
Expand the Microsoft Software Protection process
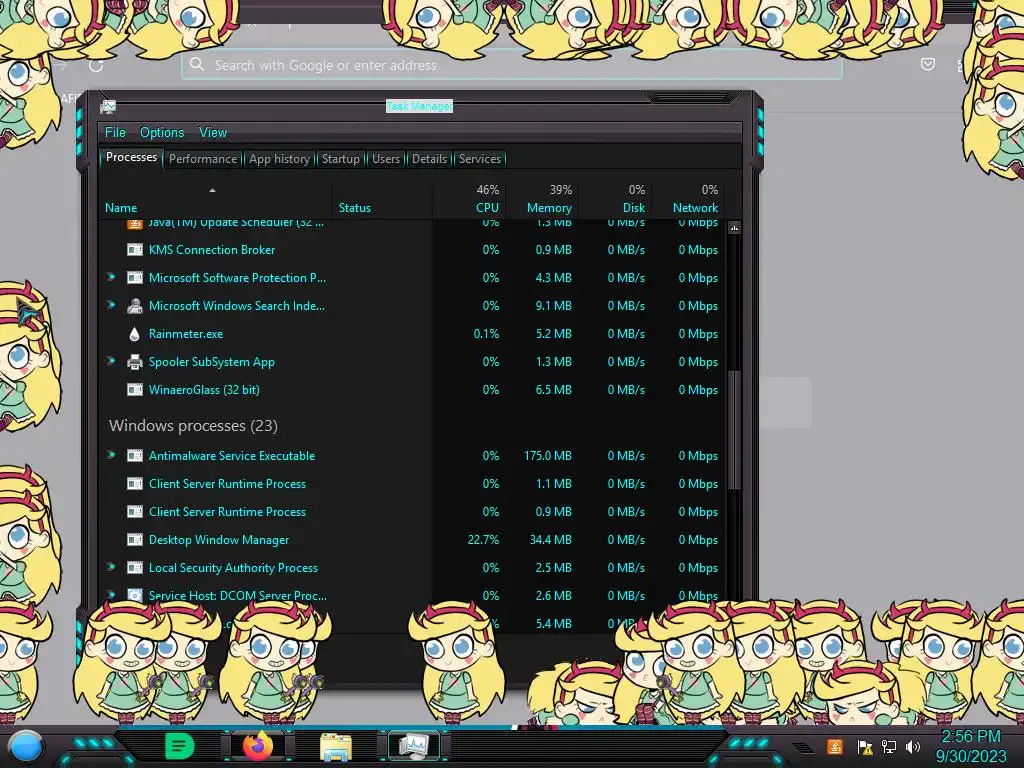[111, 277]
